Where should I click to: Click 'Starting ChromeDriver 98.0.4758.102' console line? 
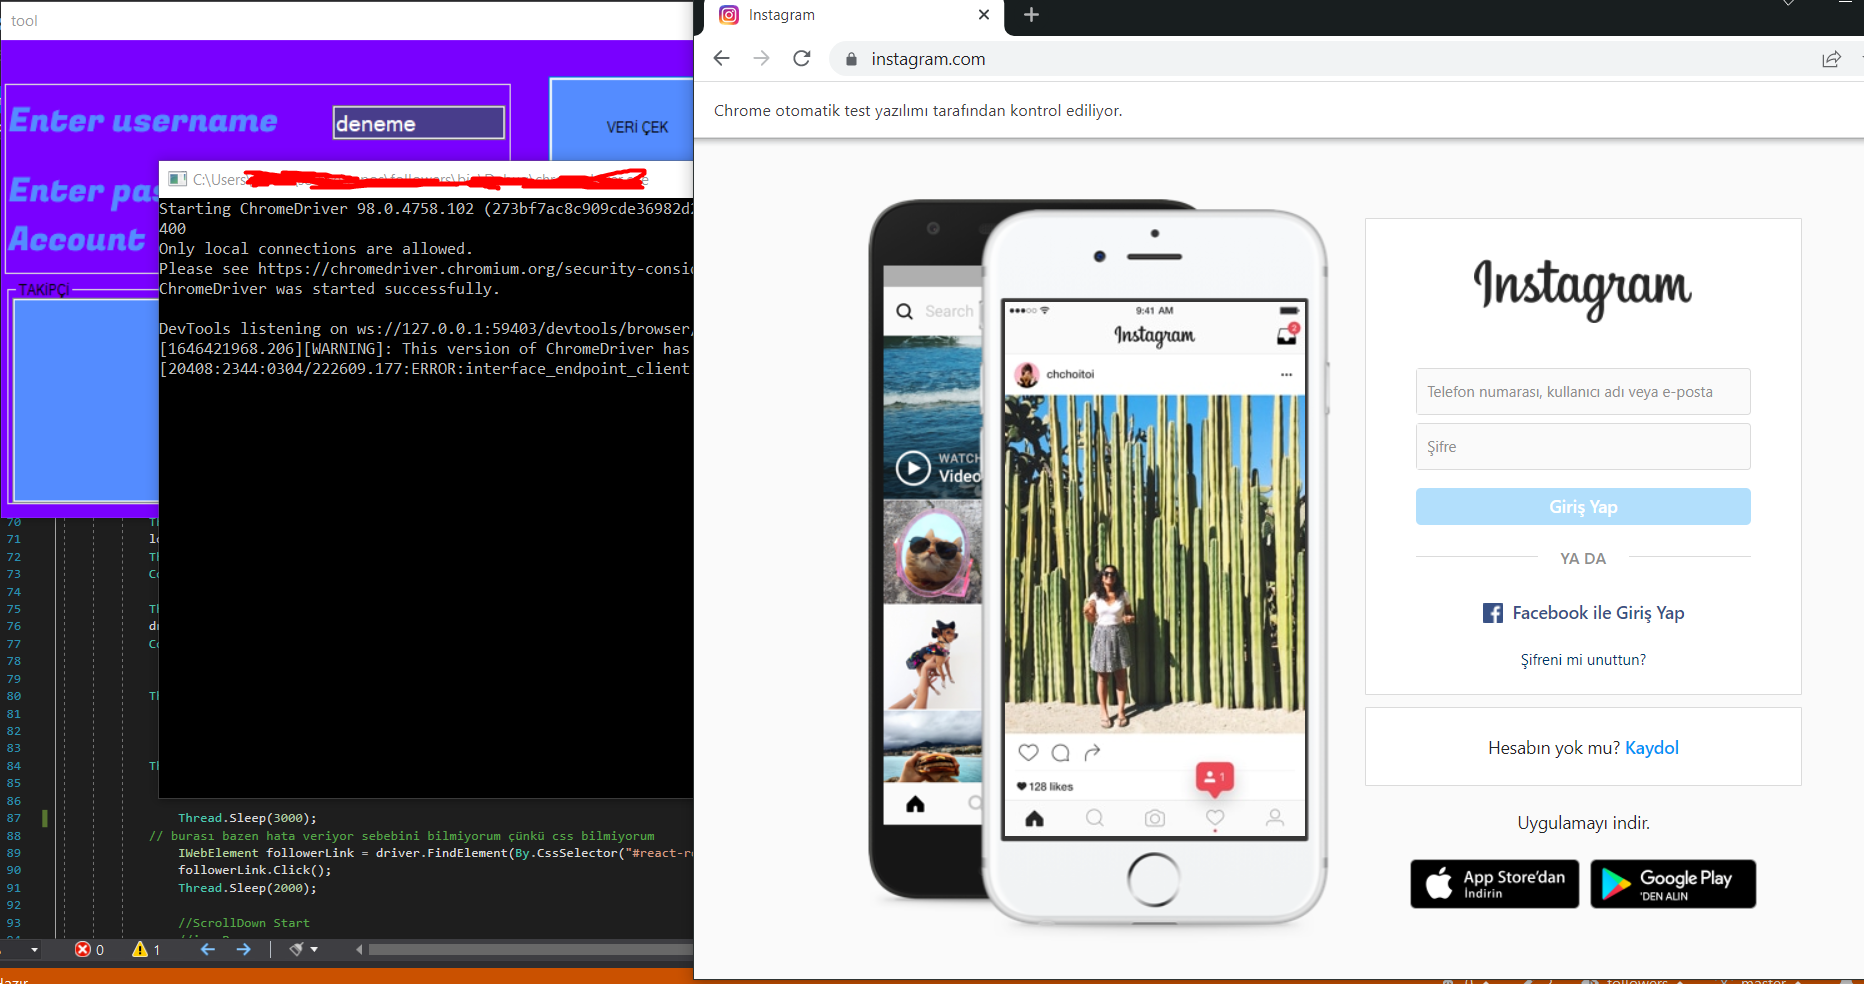click(426, 209)
